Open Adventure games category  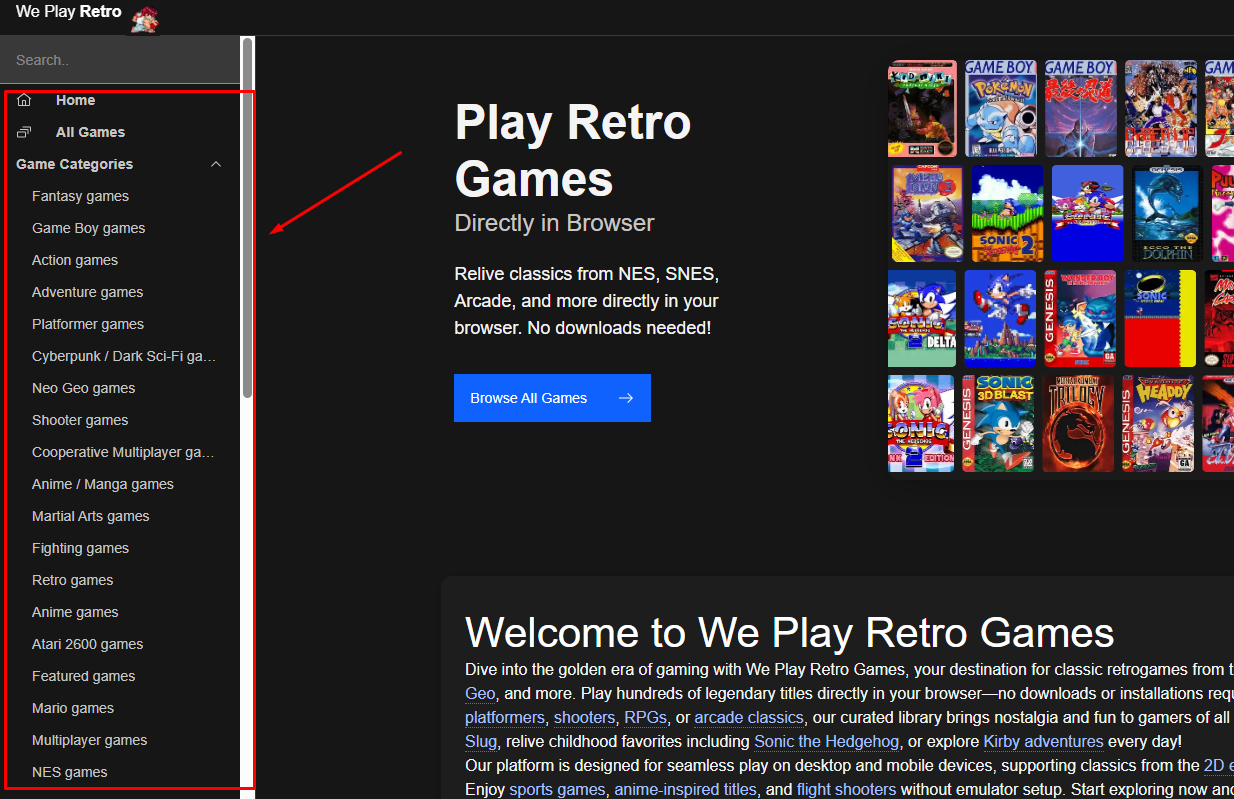coord(88,292)
